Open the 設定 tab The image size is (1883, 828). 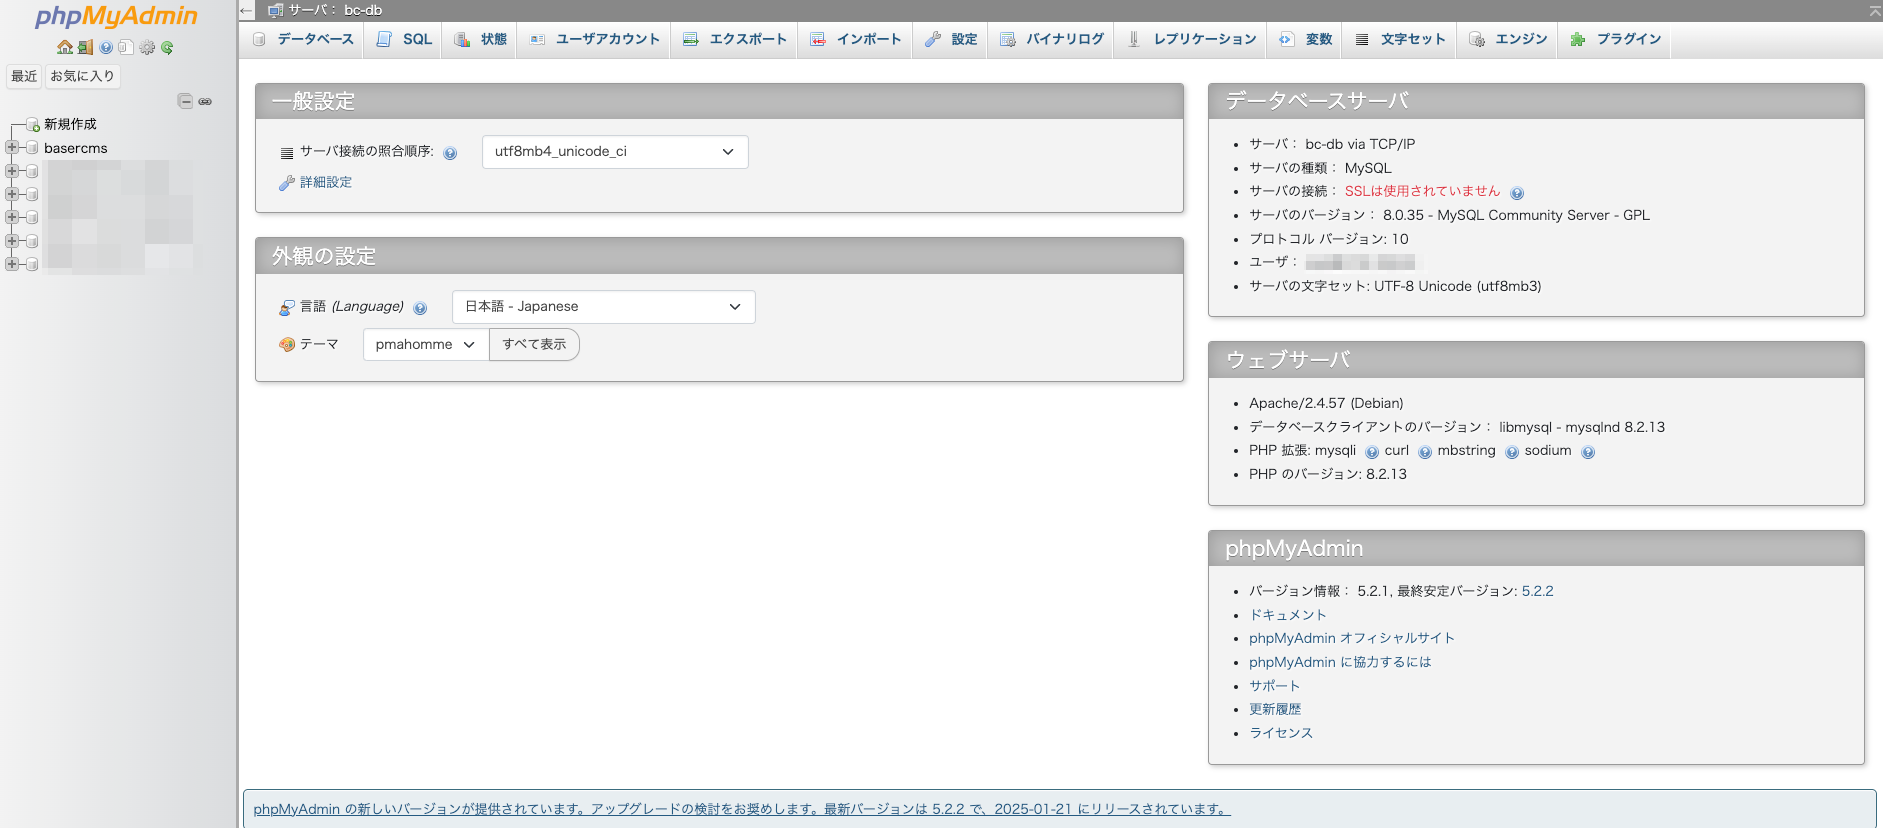[950, 39]
